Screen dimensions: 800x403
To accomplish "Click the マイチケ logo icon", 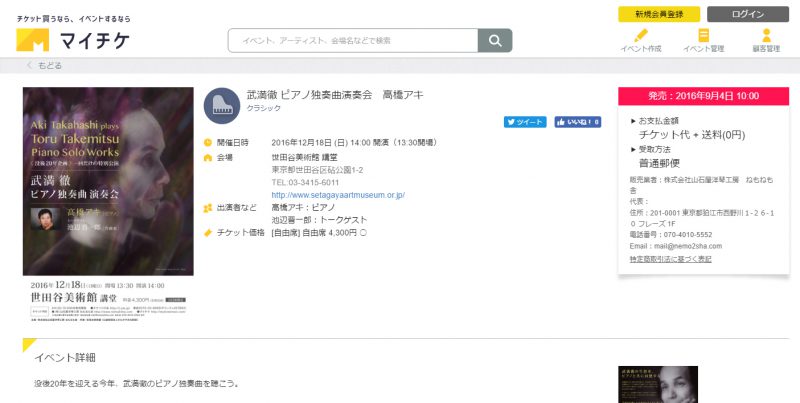I will click(x=33, y=40).
